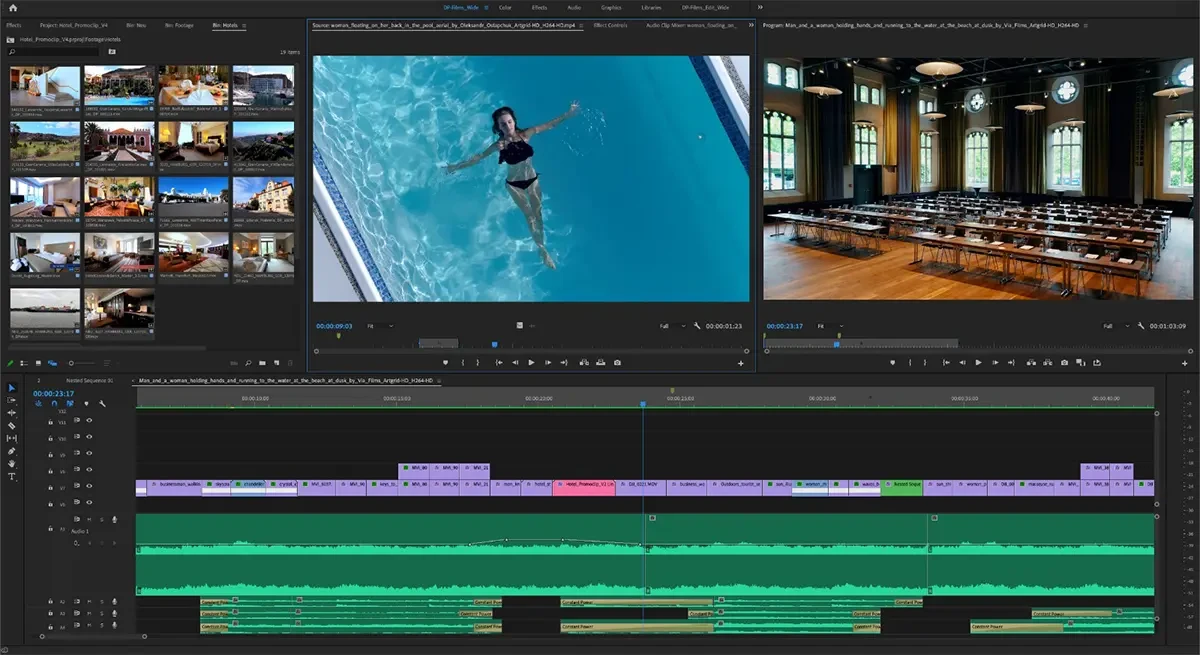Click the Home icon at top left
The width and height of the screenshot is (1200, 655).
pos(13,7)
